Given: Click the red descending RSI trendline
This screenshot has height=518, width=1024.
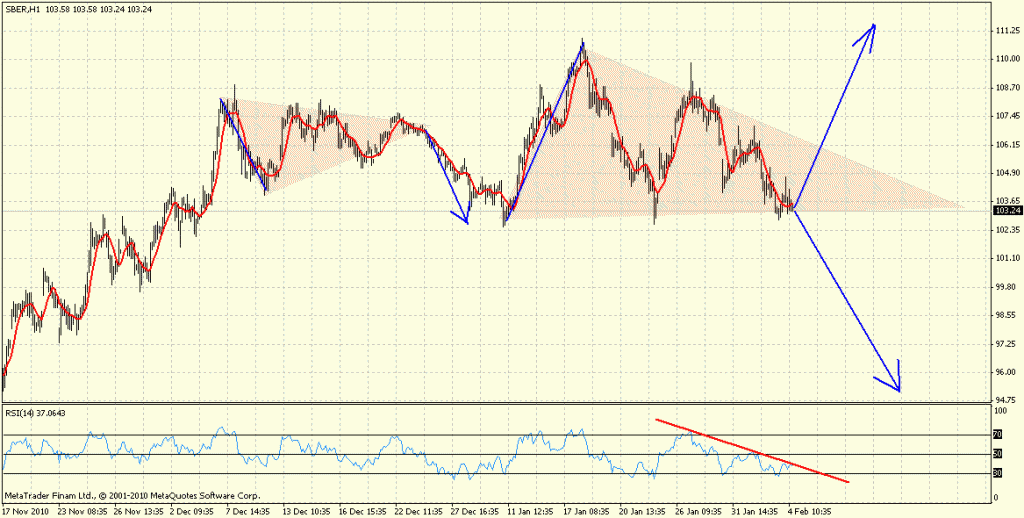Looking at the screenshot, I should (750, 450).
